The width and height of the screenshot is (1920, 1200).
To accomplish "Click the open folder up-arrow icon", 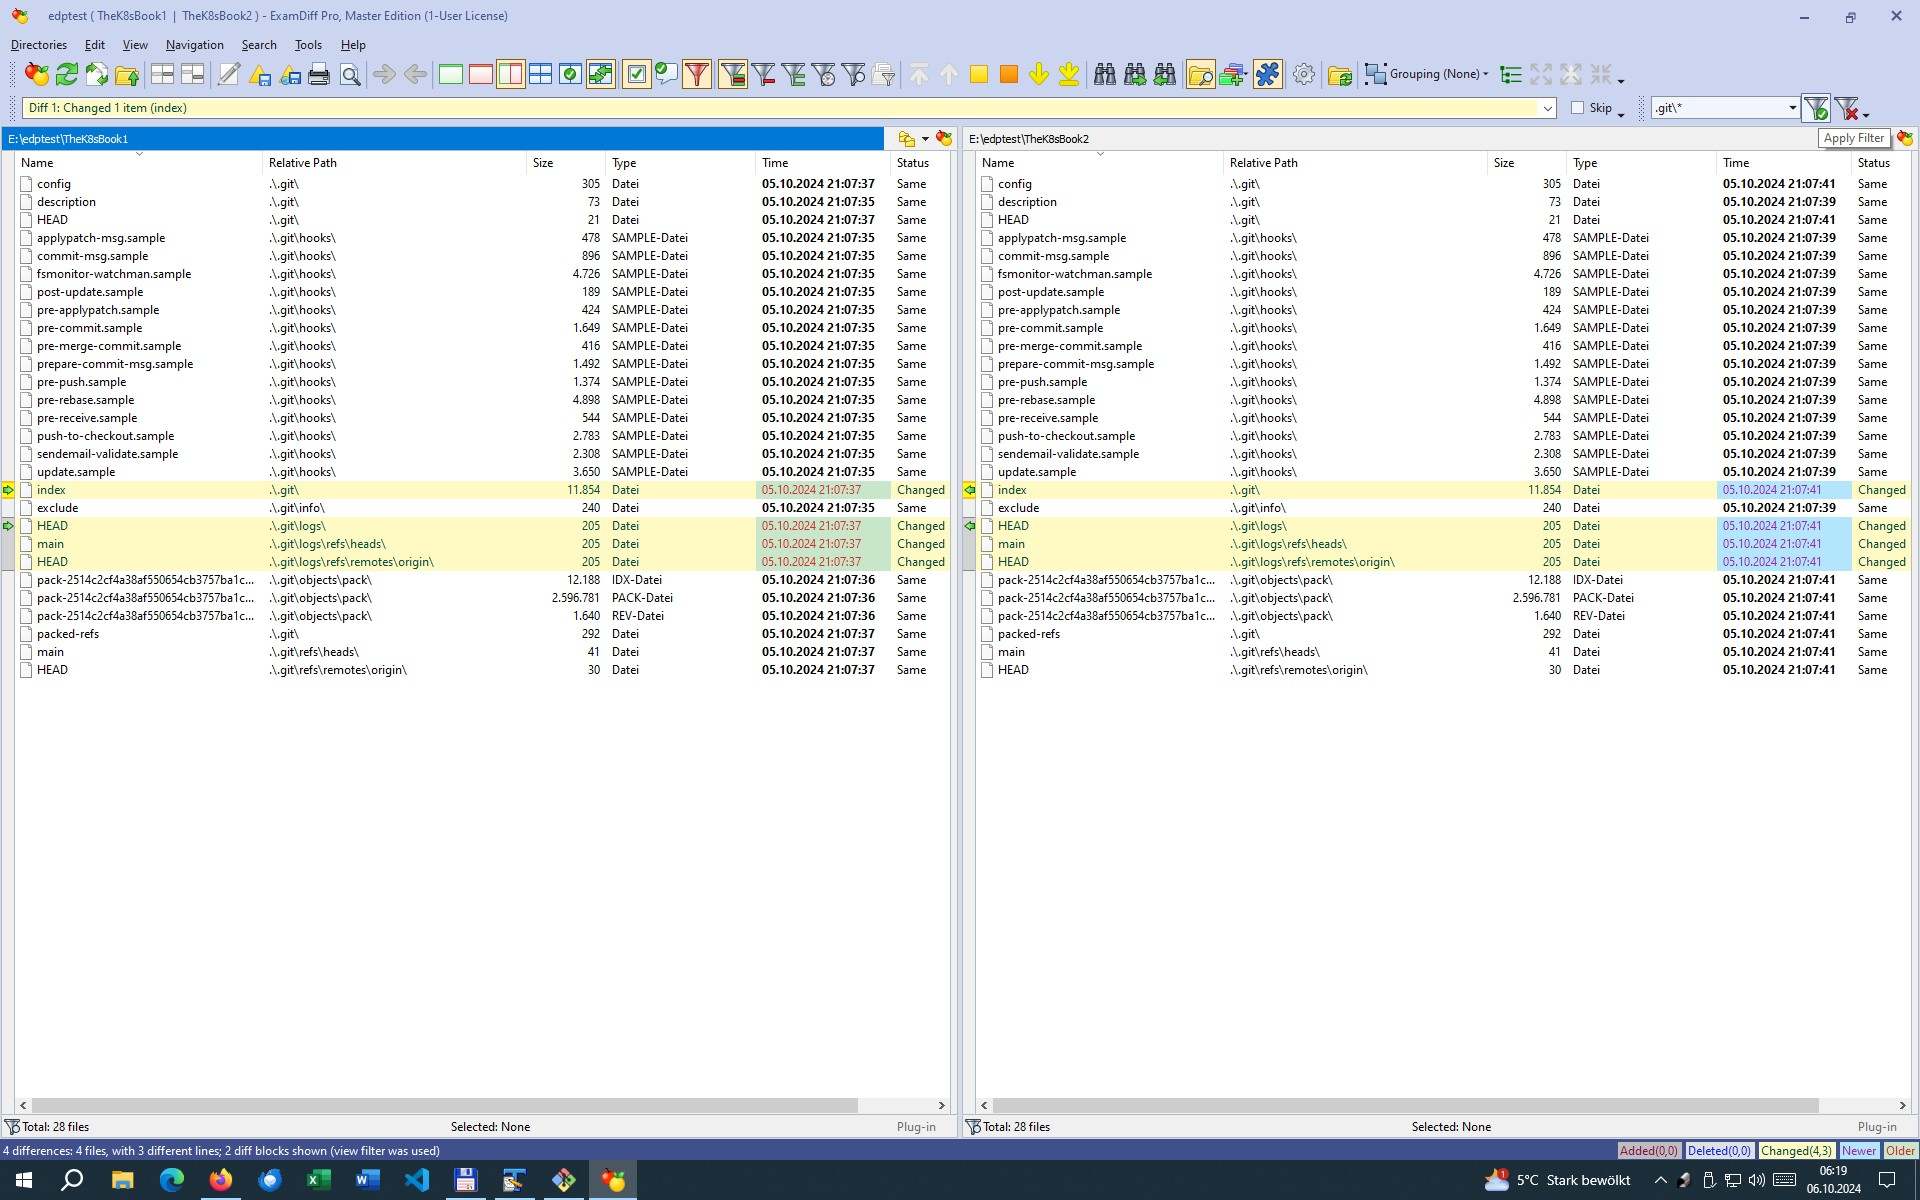I will (x=127, y=74).
